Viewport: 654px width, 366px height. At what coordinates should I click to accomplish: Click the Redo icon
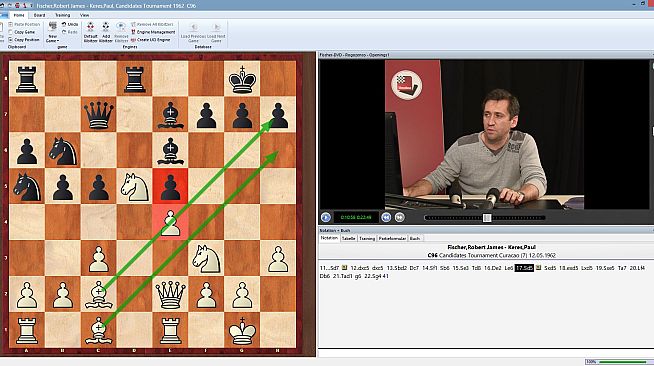click(64, 32)
